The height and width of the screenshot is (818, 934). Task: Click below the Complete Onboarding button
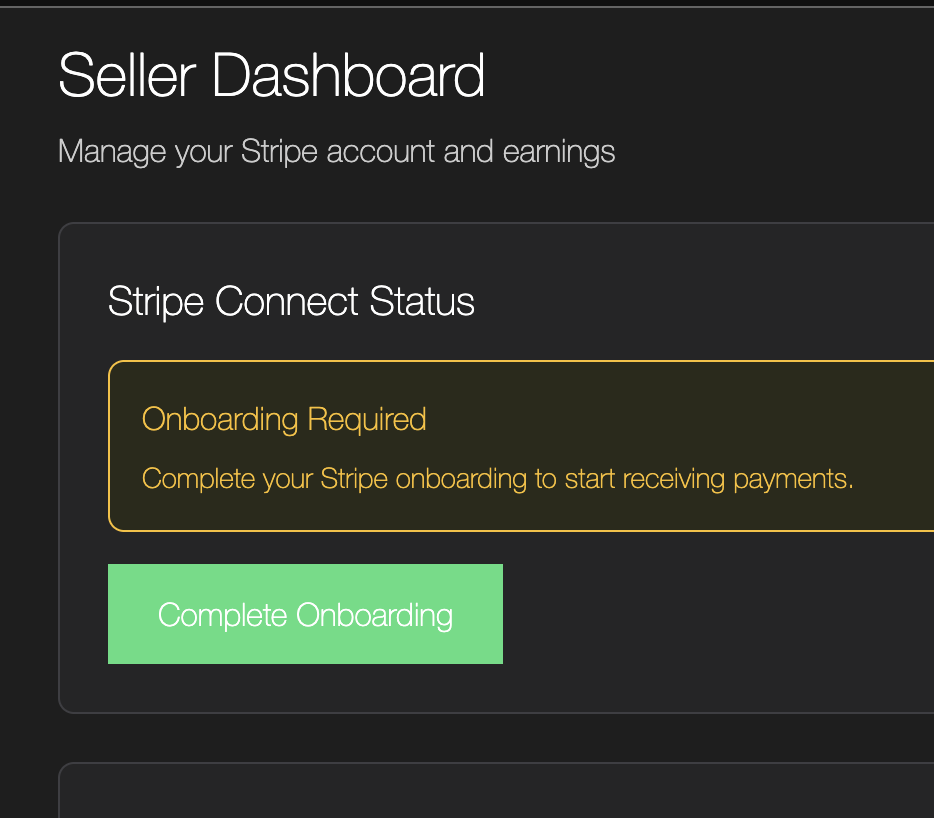304,685
